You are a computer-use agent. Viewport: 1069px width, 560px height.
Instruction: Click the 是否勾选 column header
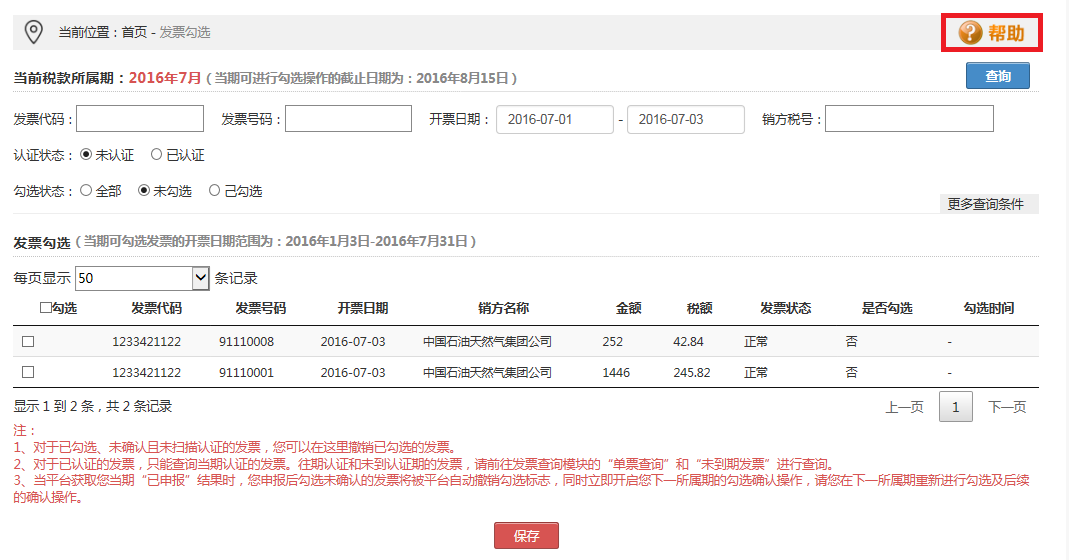point(887,308)
